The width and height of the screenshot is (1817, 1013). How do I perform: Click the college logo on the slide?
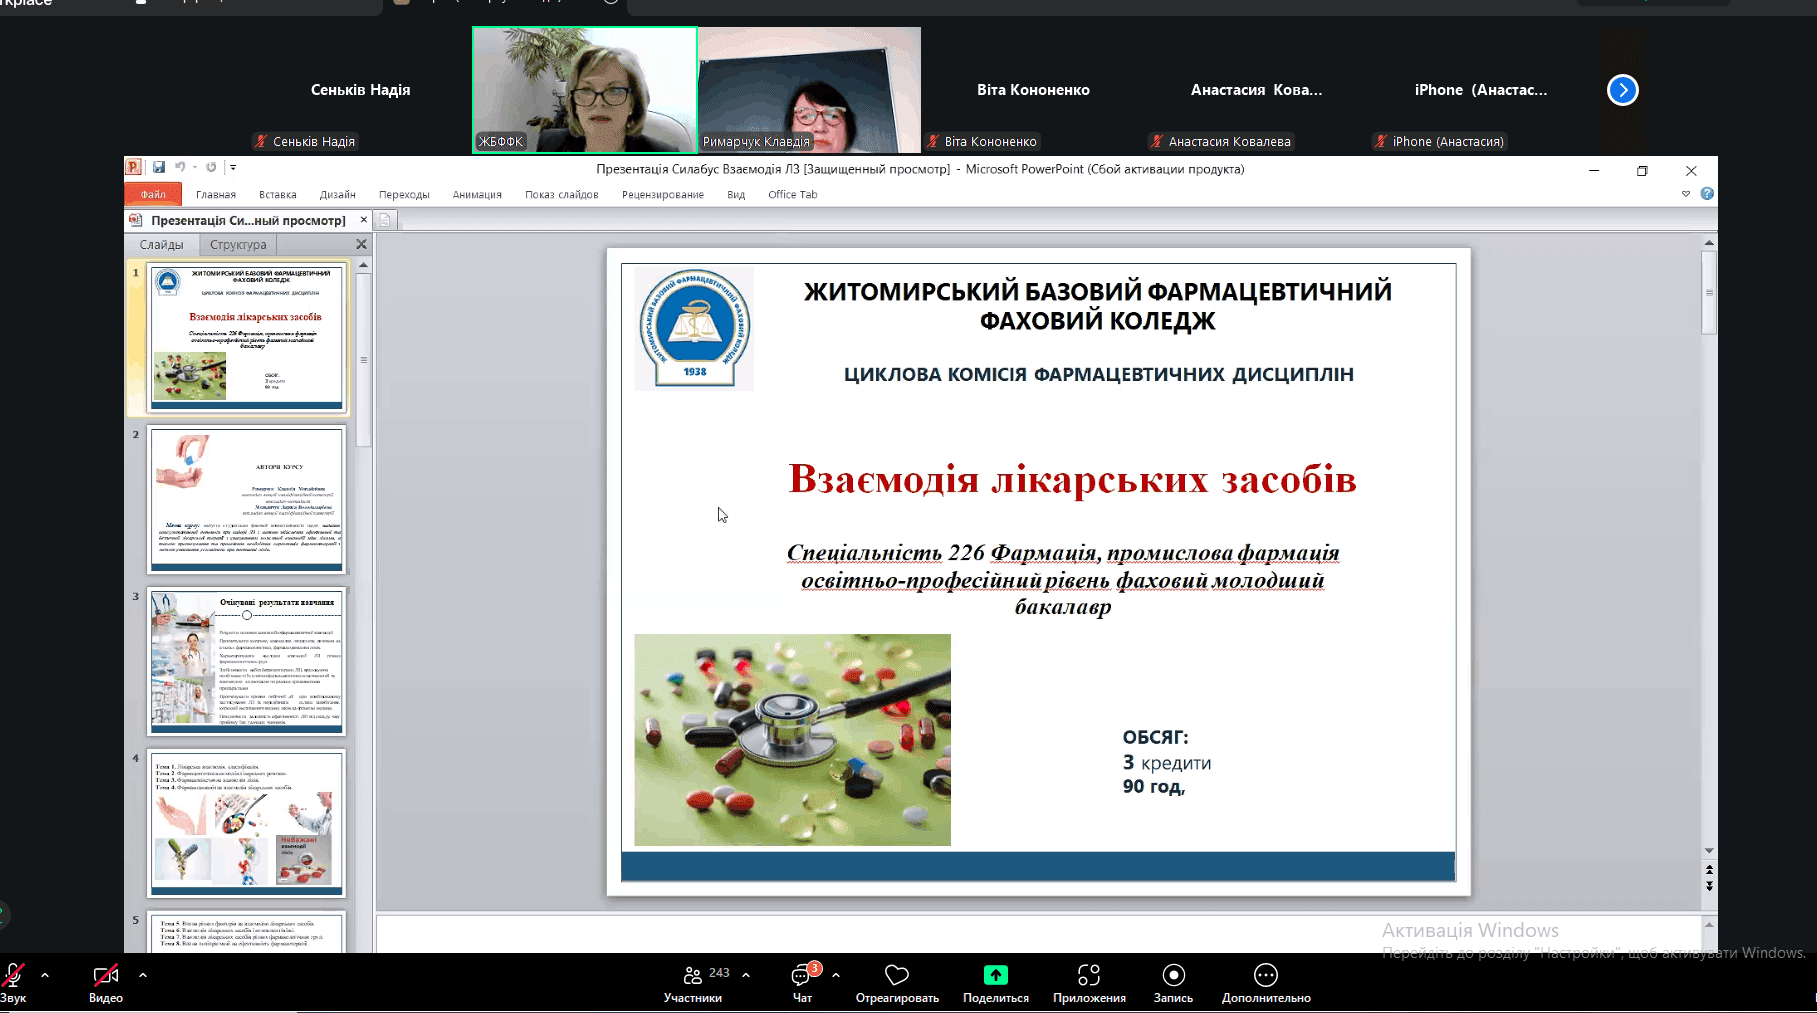[694, 328]
